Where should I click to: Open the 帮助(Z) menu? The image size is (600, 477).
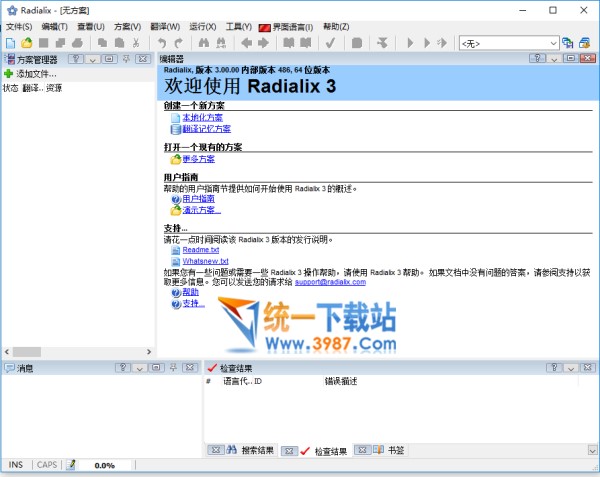tap(336, 27)
